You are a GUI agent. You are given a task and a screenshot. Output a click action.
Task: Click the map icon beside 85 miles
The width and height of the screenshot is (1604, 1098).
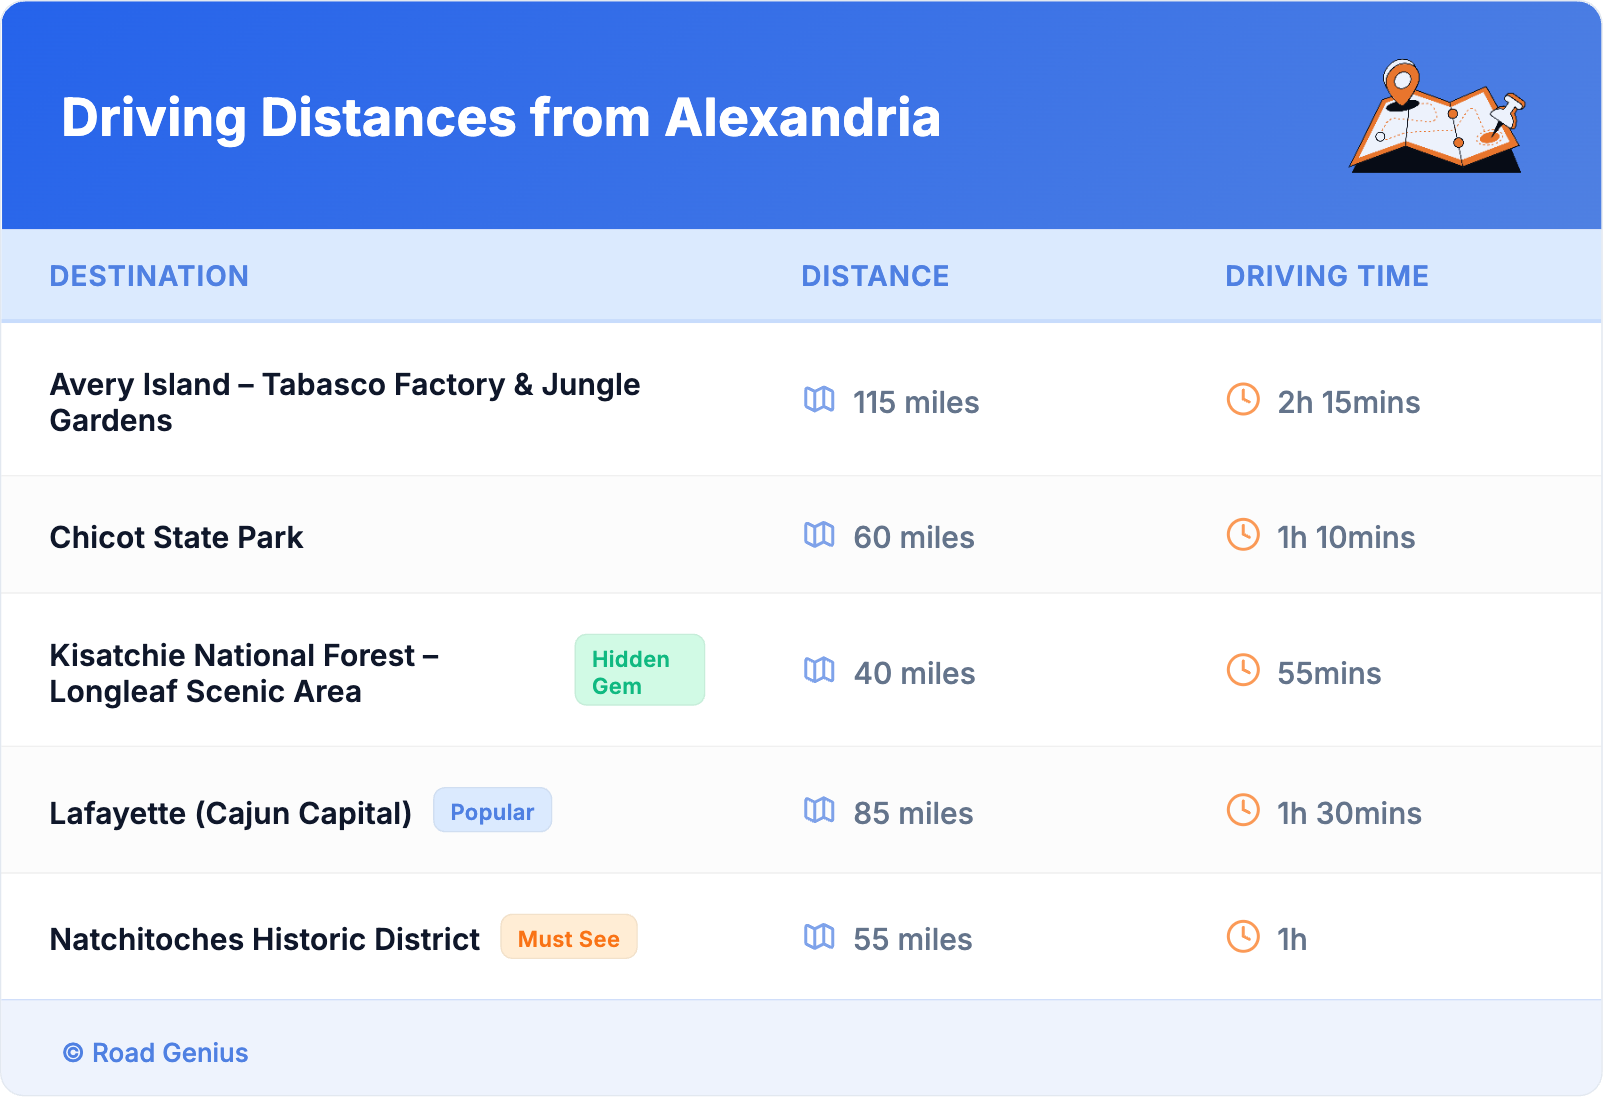pos(819,811)
